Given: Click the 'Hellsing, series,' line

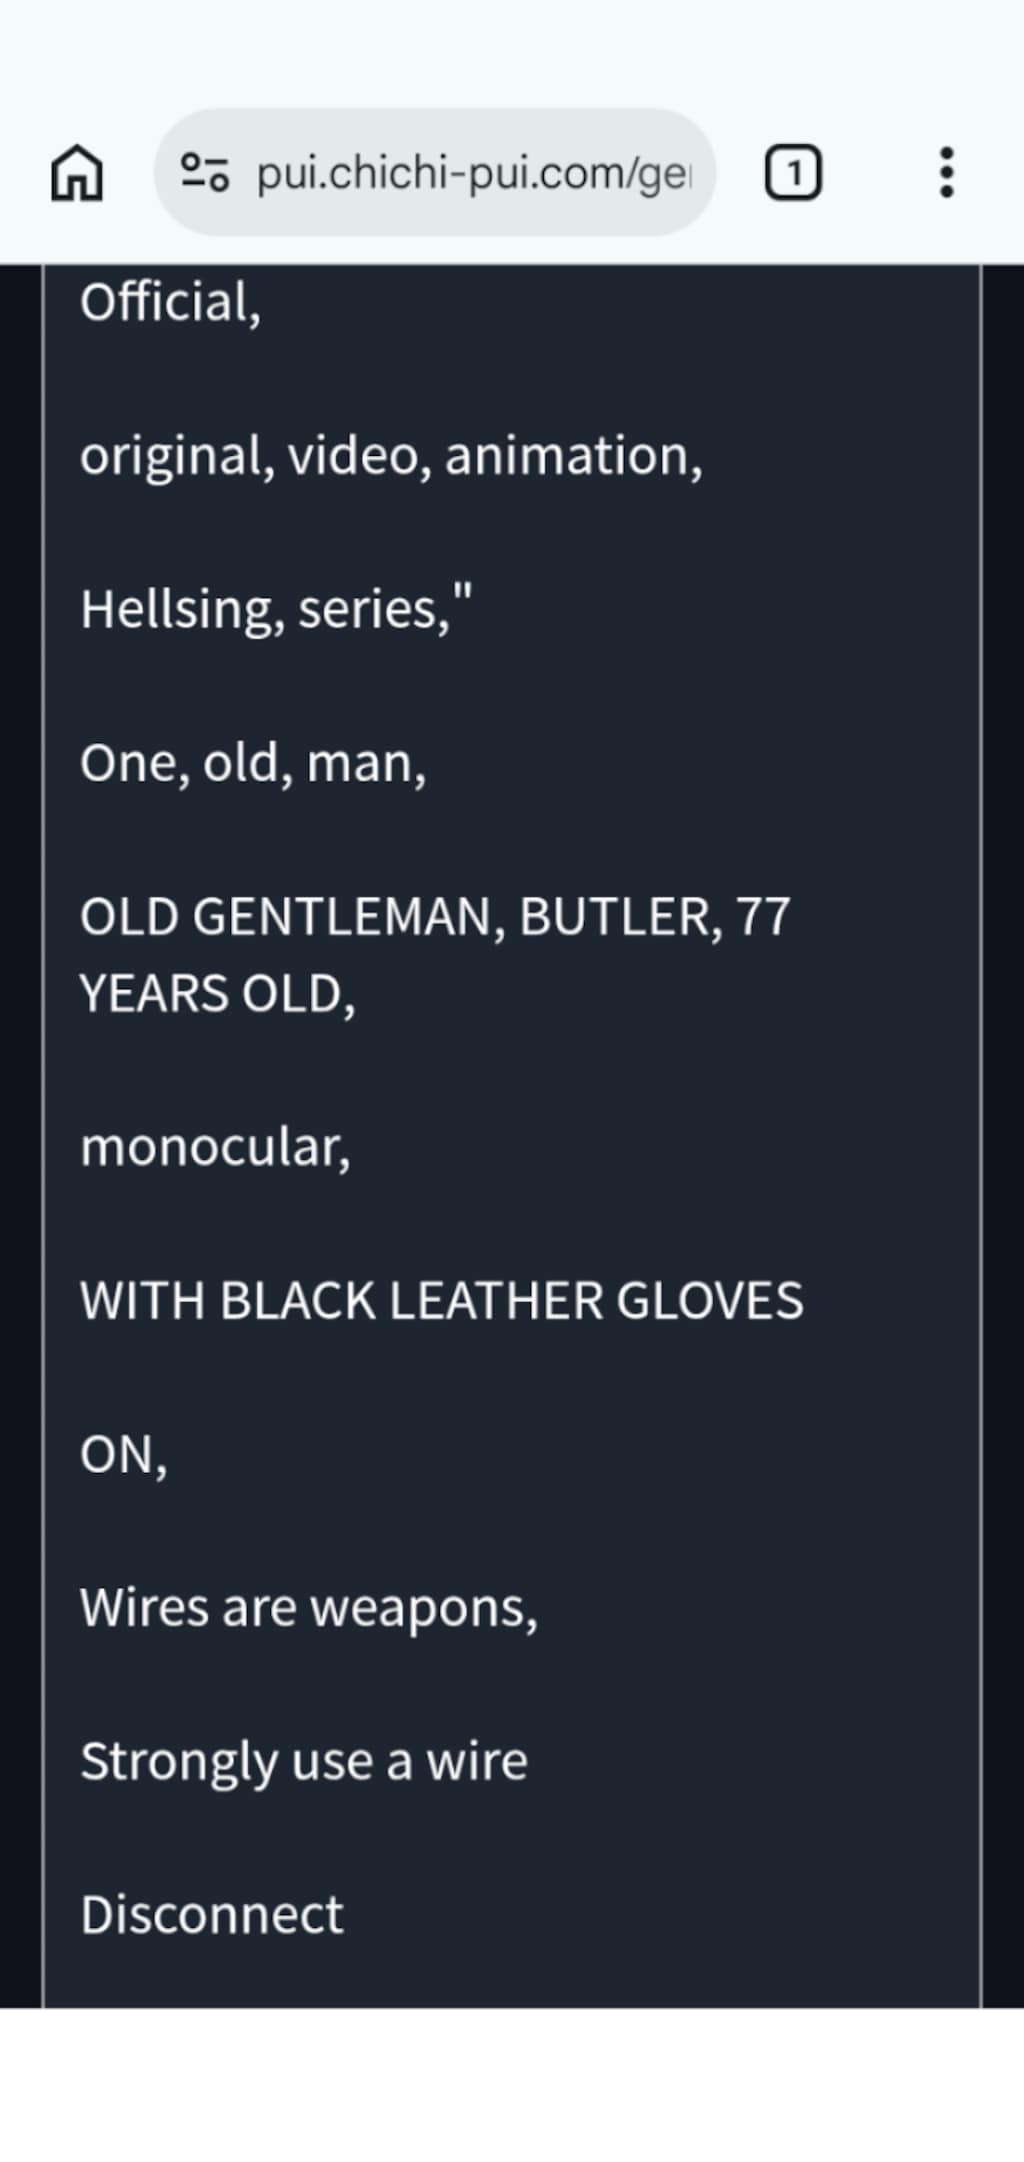Looking at the screenshot, I should (x=275, y=609).
